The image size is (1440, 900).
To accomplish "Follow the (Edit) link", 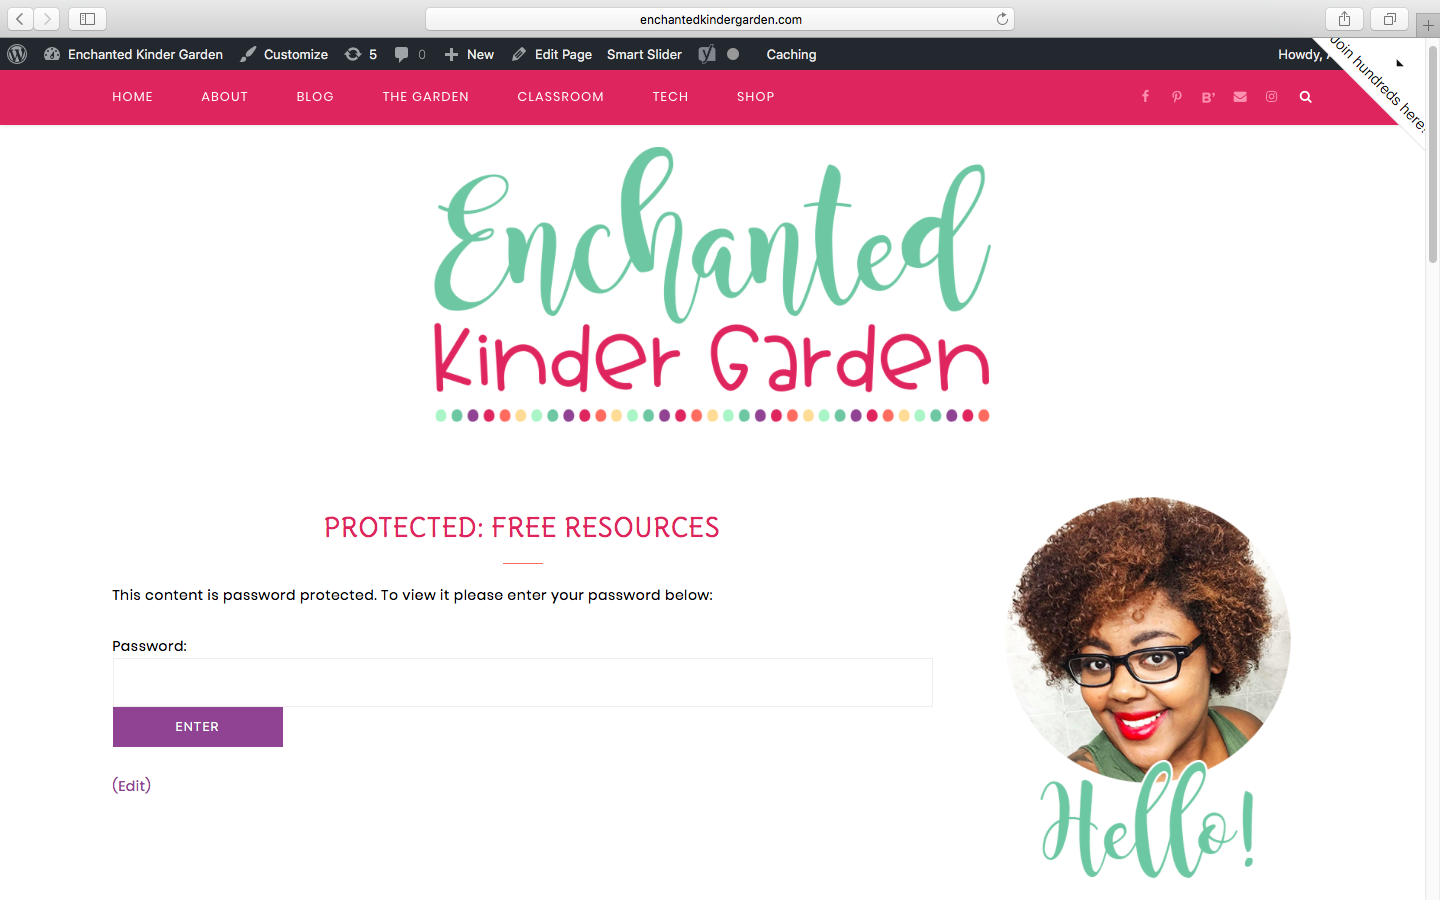I will (x=132, y=785).
